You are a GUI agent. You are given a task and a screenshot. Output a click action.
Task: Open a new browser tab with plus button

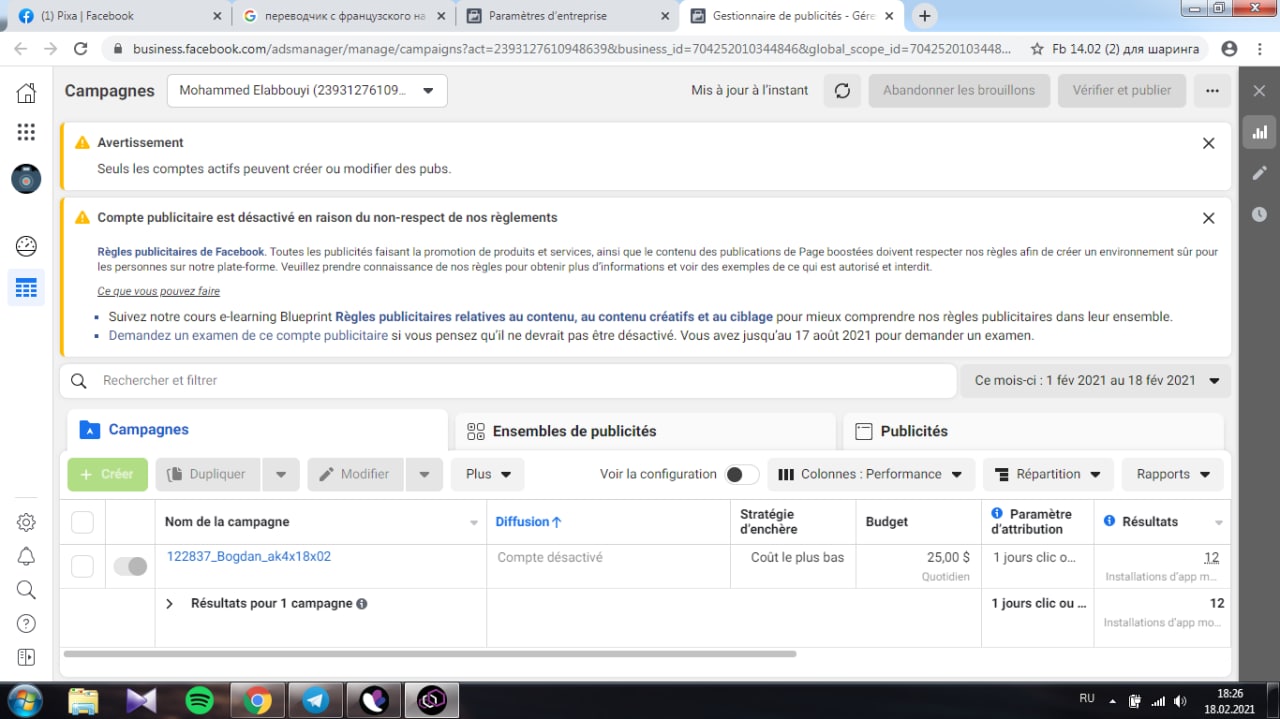point(925,16)
